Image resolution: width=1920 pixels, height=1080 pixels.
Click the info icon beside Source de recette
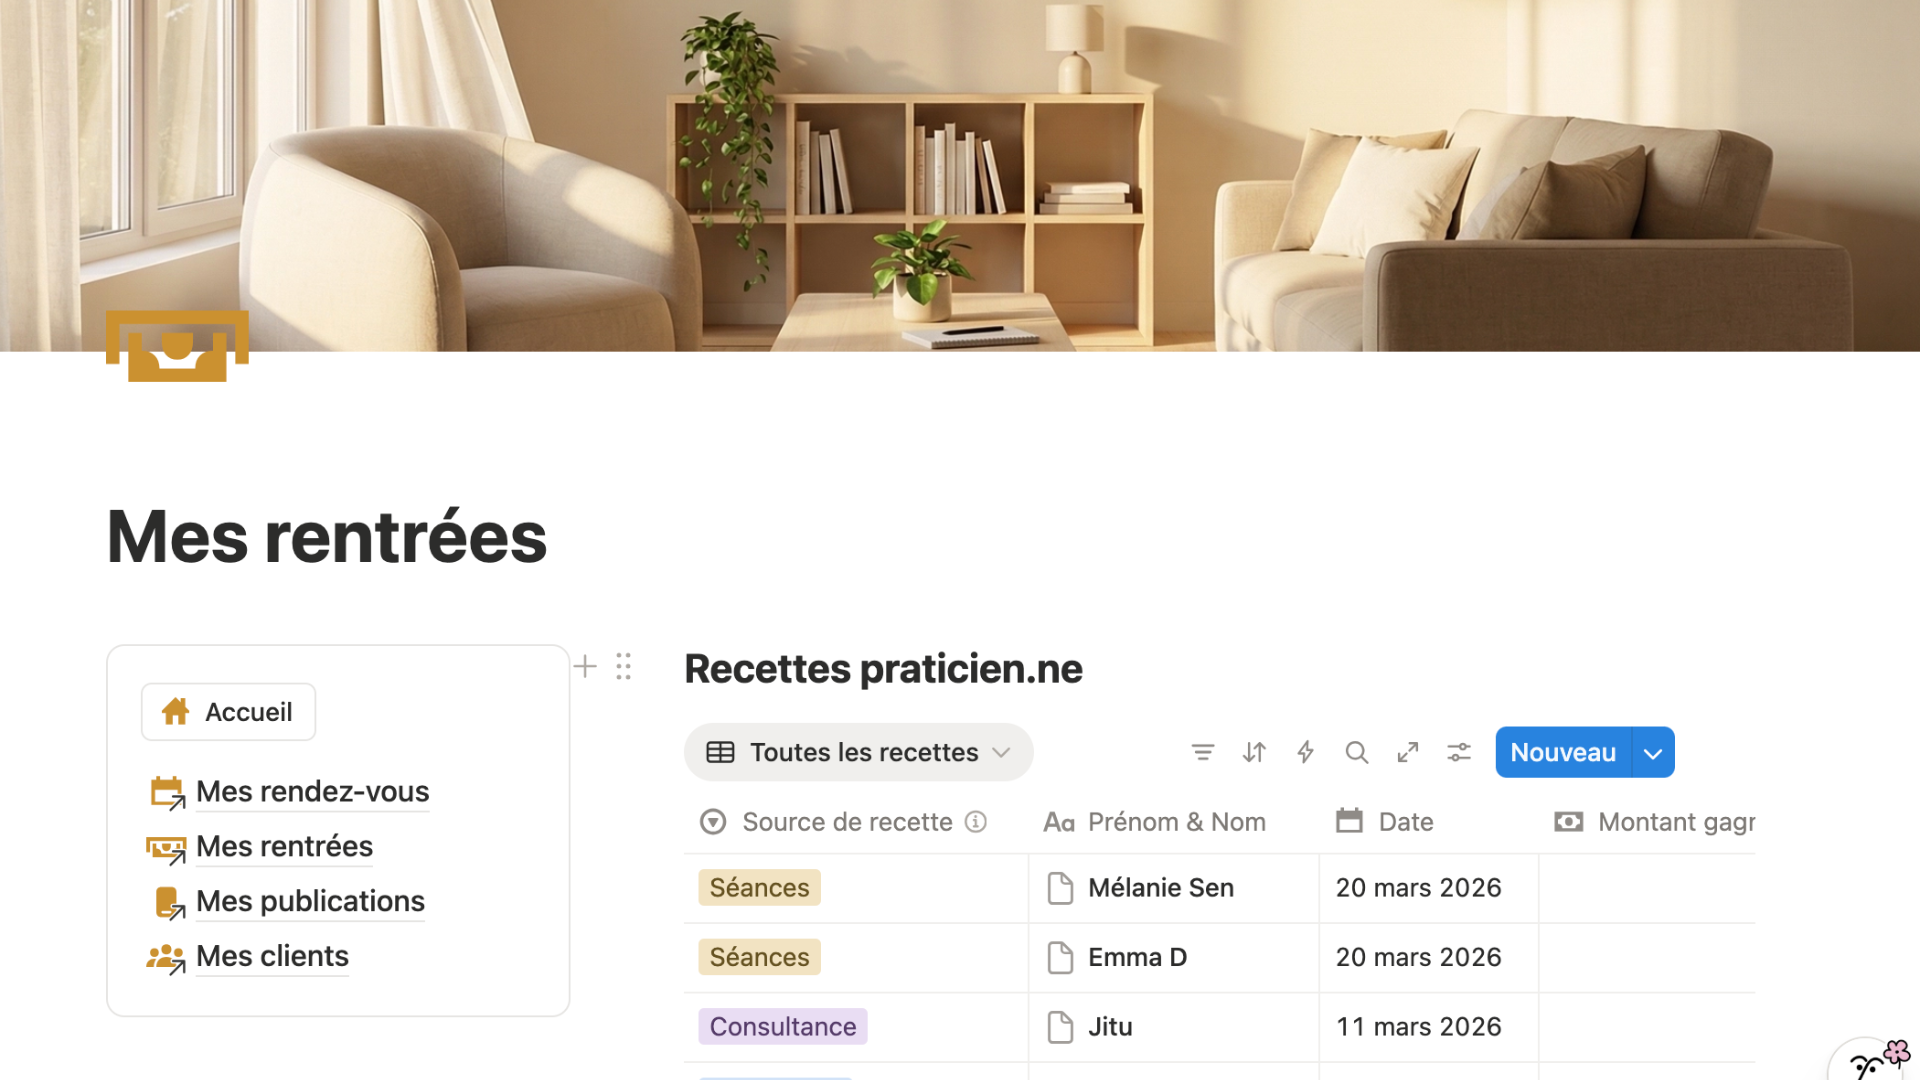(976, 822)
